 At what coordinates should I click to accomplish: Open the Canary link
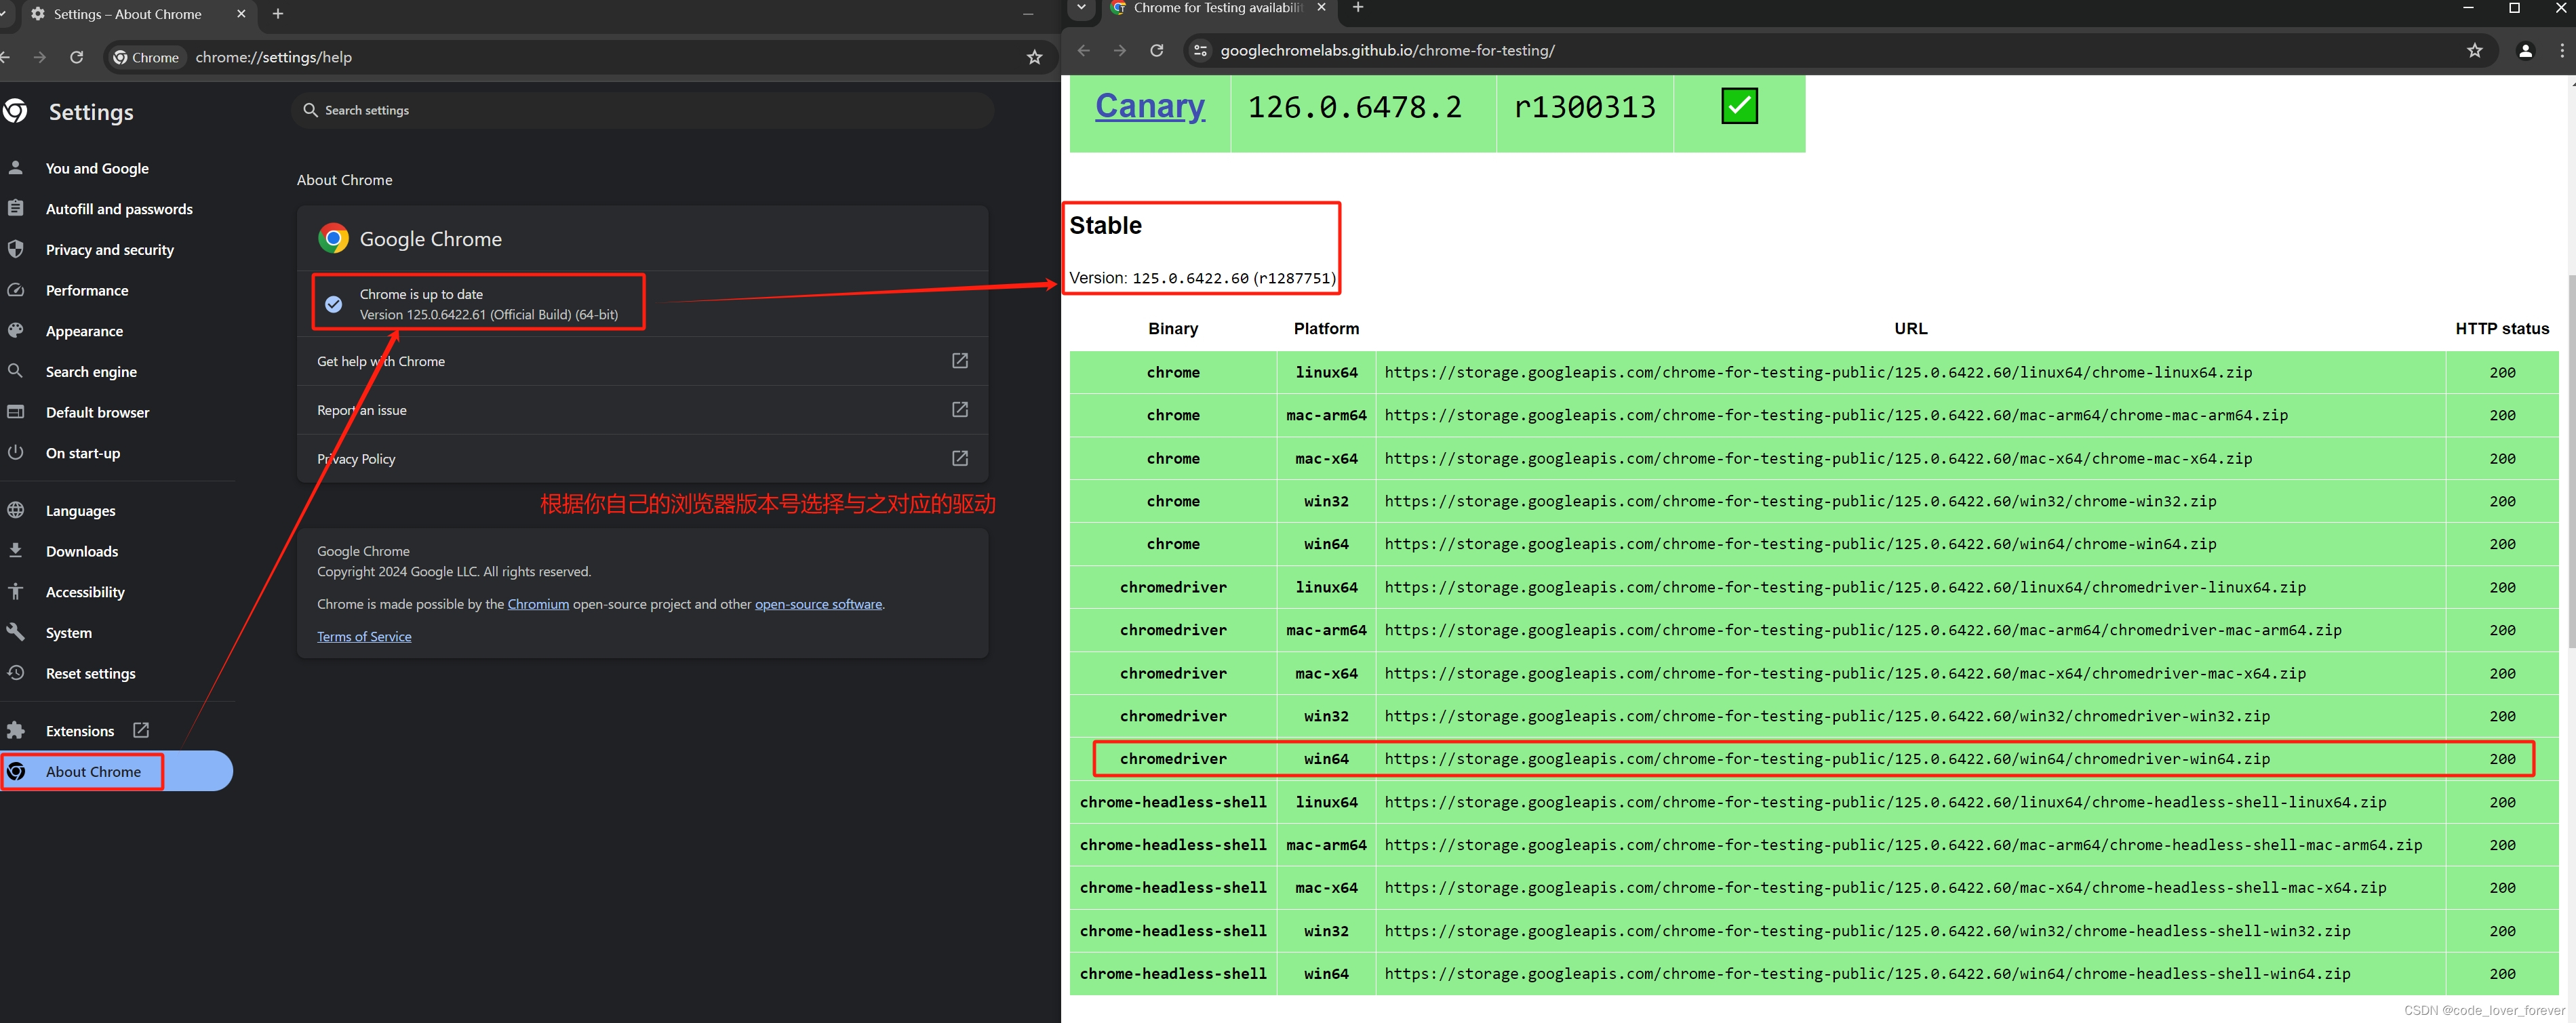point(1149,106)
